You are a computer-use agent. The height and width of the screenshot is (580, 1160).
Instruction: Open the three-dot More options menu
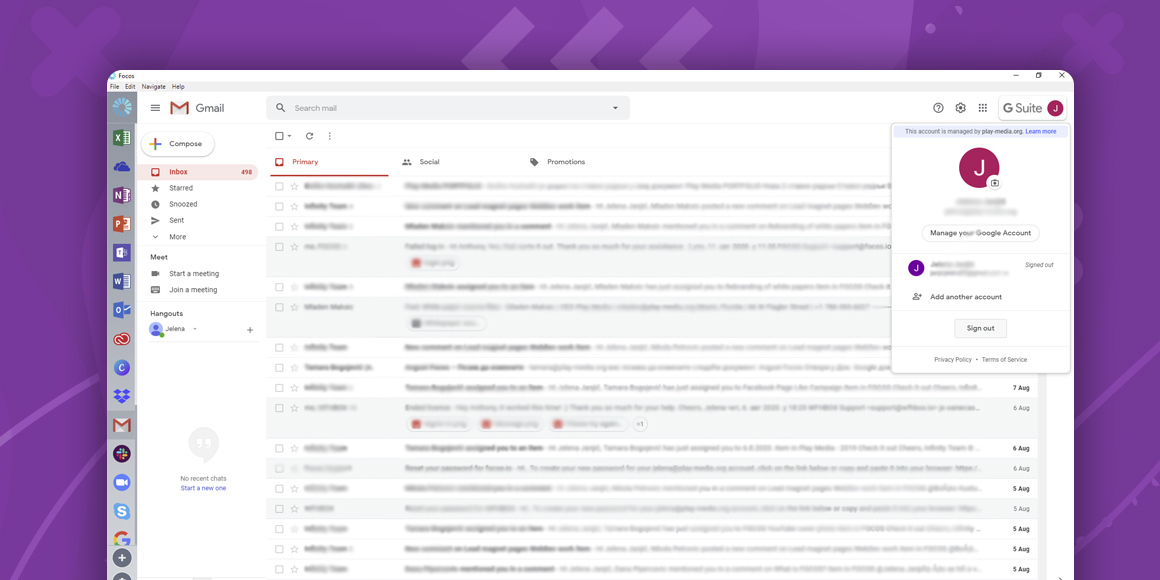click(330, 136)
